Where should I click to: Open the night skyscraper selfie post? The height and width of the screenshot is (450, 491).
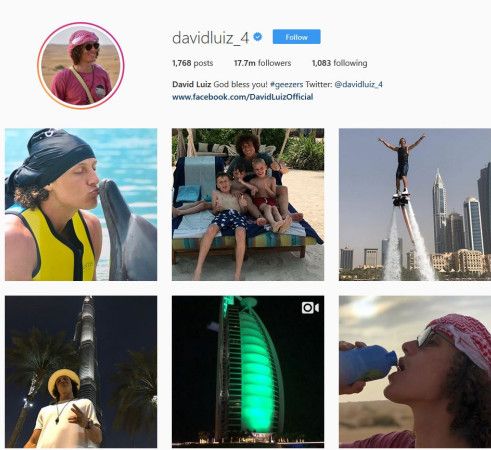[81, 372]
